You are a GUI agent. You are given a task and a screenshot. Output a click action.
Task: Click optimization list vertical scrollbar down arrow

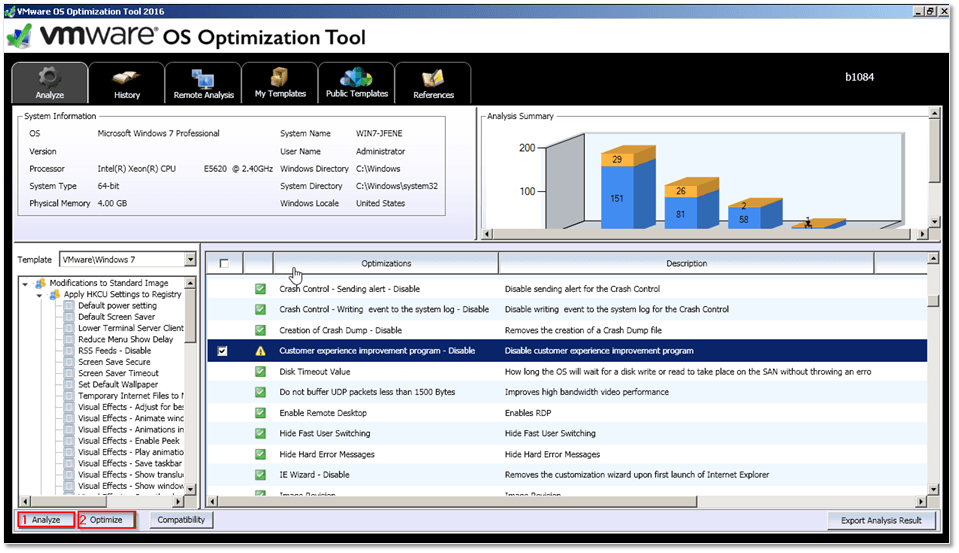click(933, 489)
